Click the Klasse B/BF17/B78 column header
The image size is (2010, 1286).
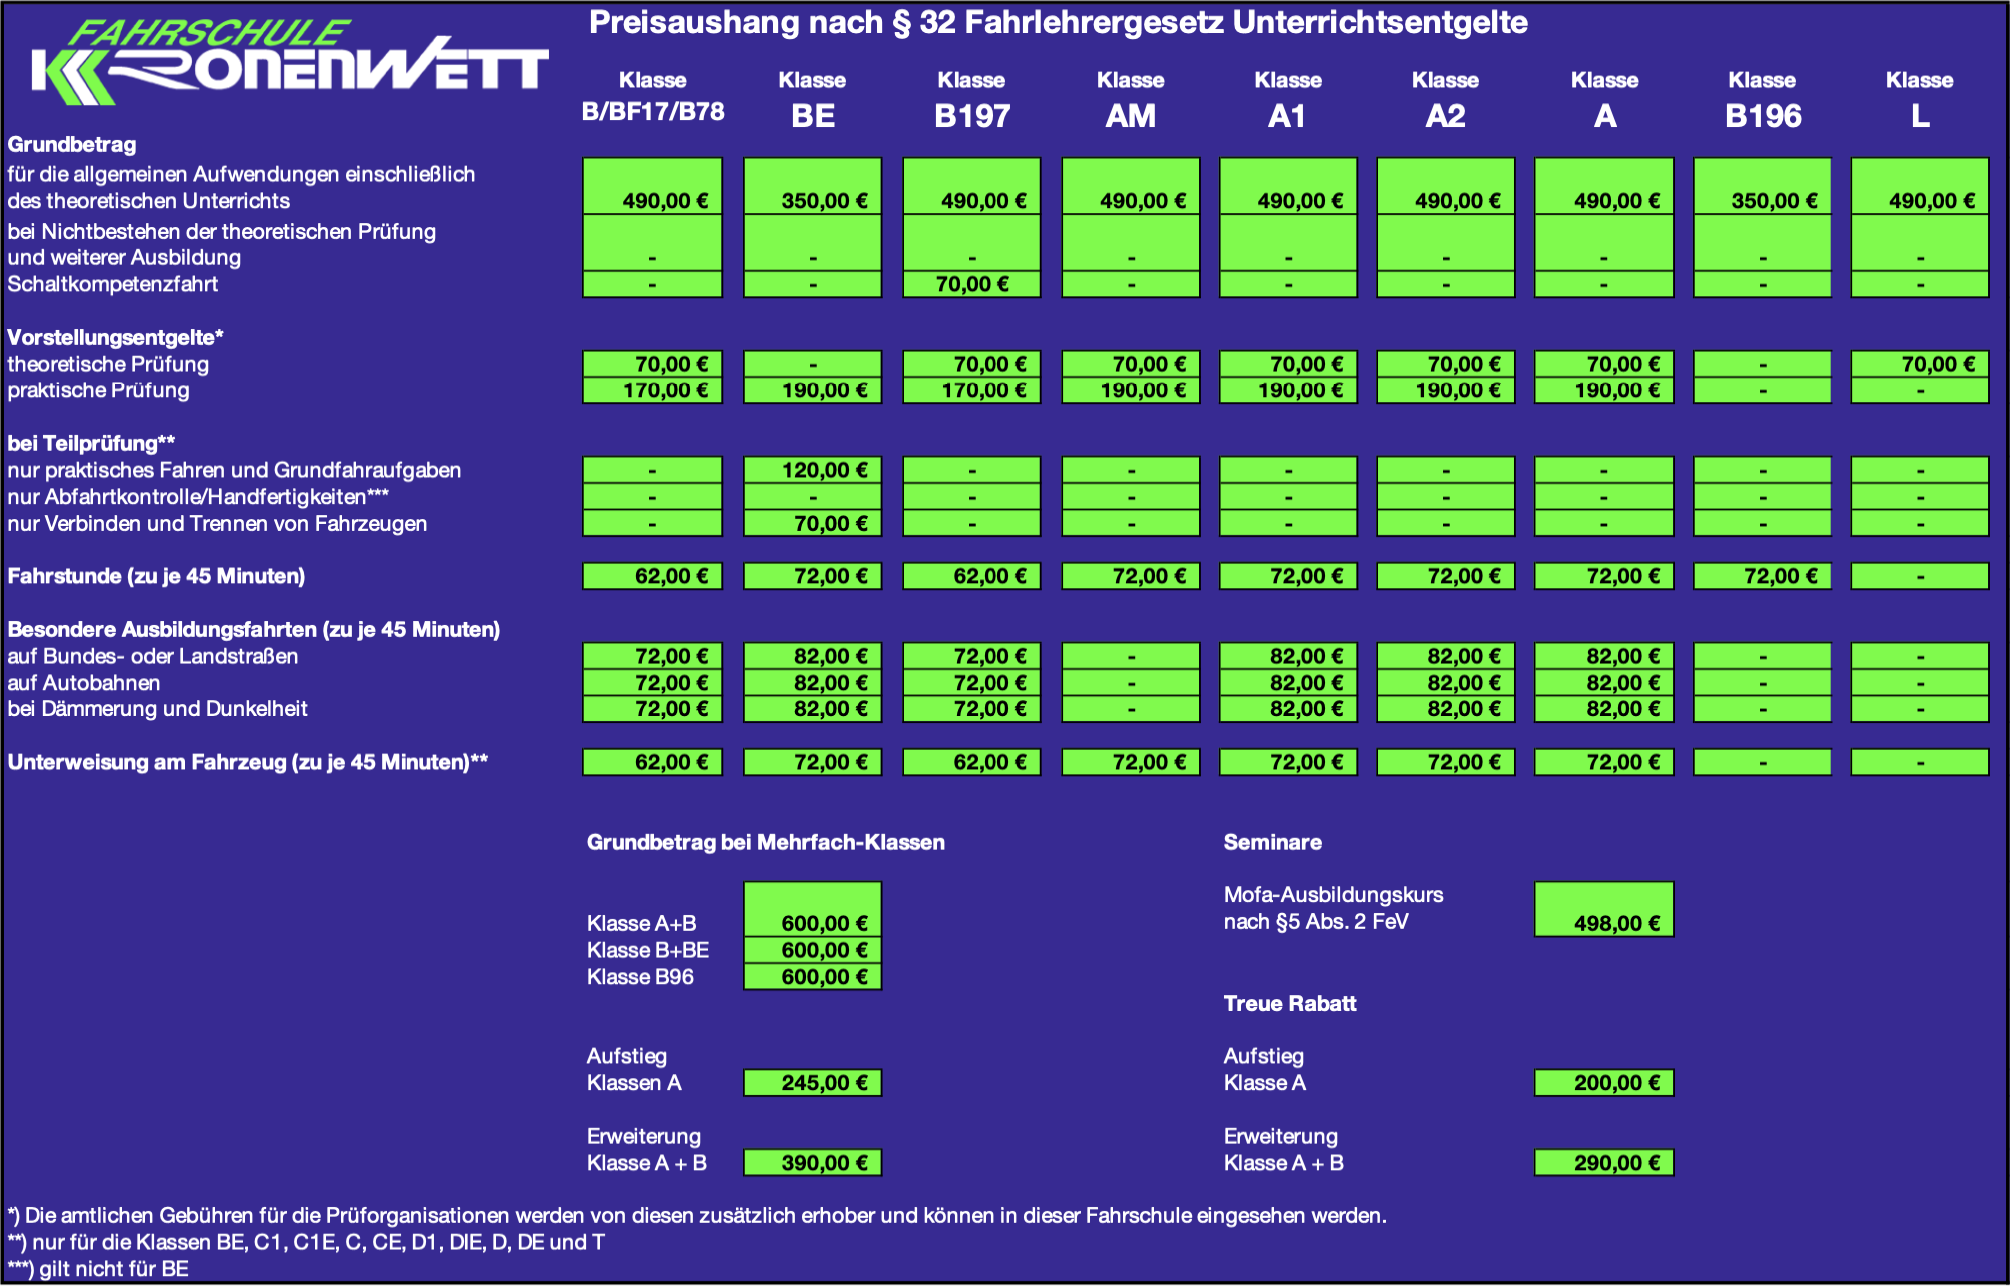[x=652, y=98]
